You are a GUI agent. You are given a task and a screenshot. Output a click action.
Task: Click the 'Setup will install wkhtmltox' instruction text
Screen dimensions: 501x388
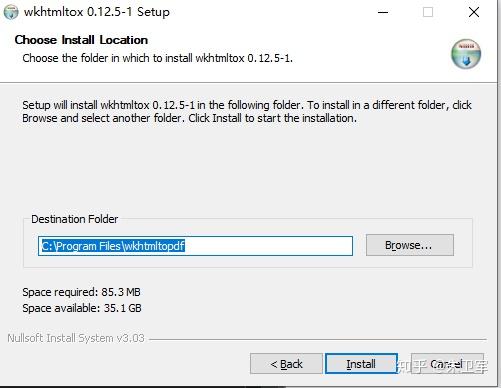click(247, 112)
